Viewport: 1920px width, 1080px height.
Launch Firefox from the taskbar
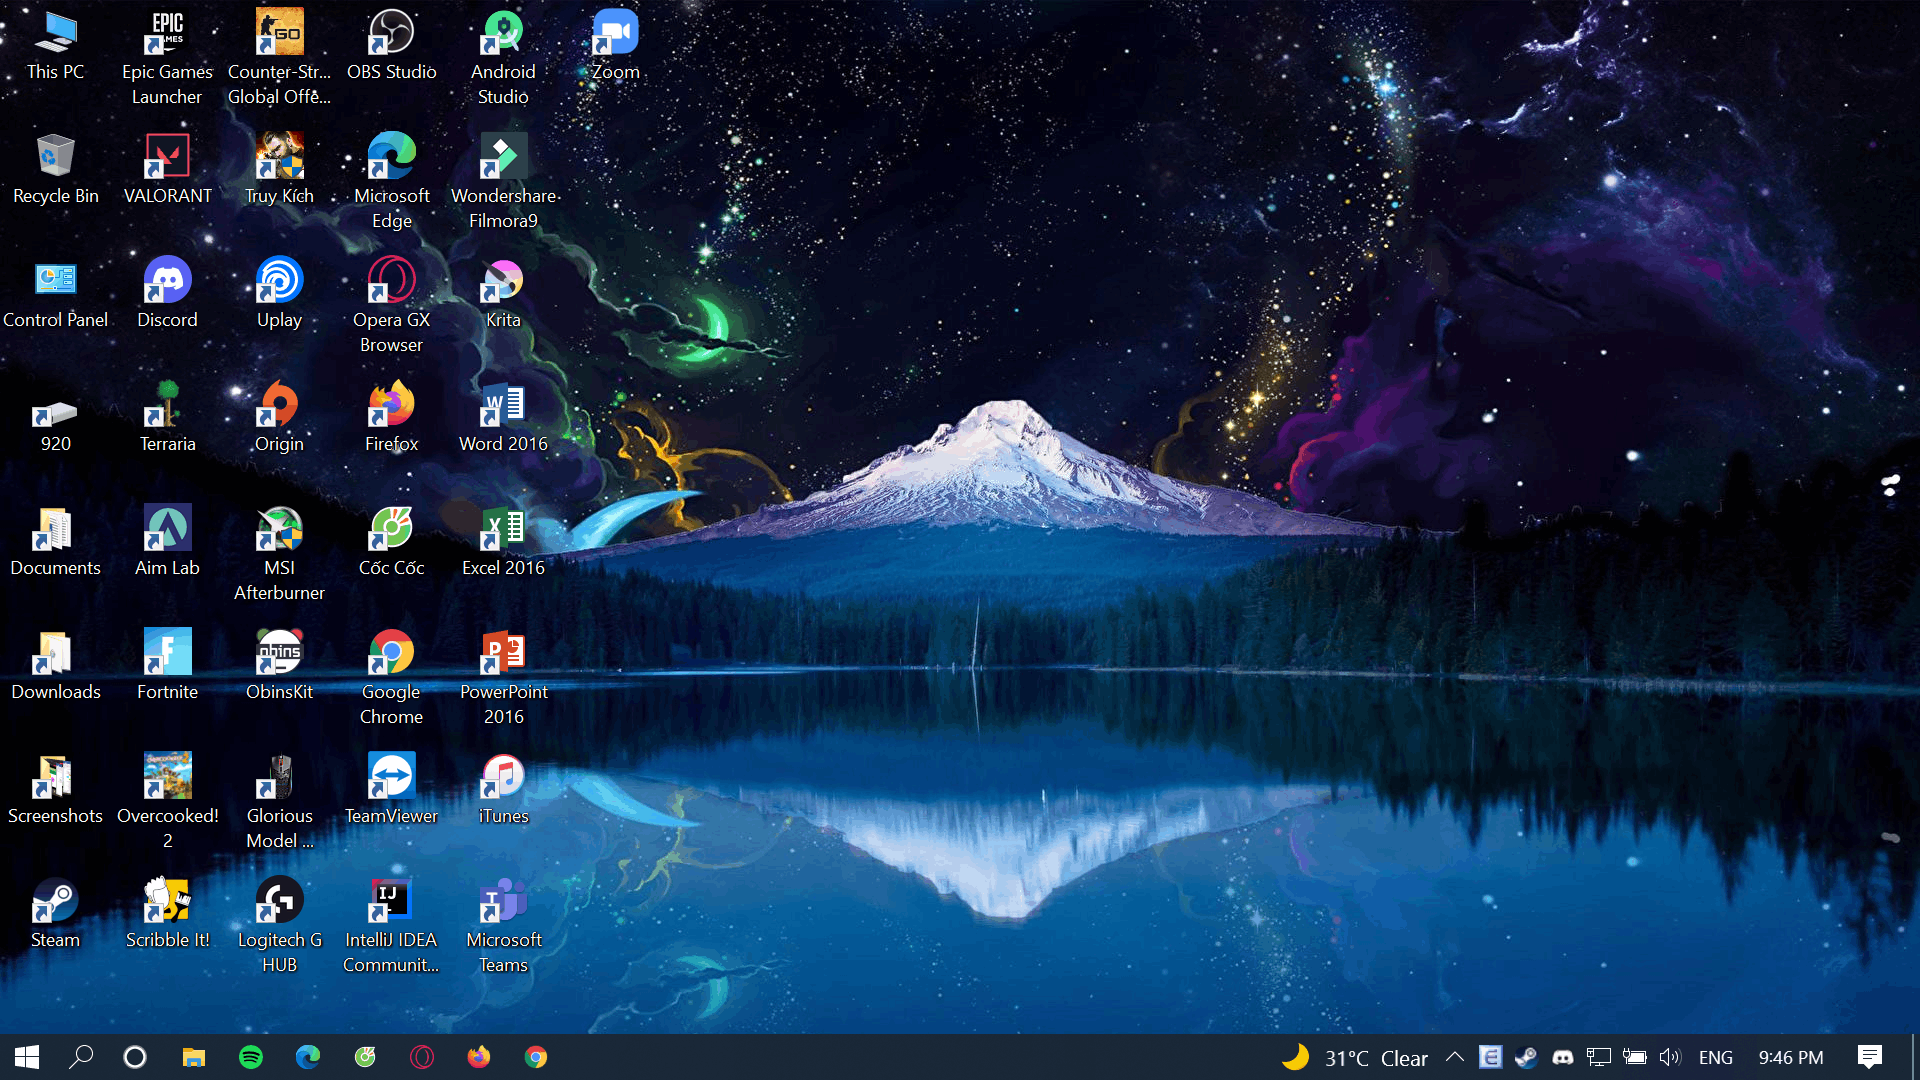pyautogui.click(x=479, y=1057)
